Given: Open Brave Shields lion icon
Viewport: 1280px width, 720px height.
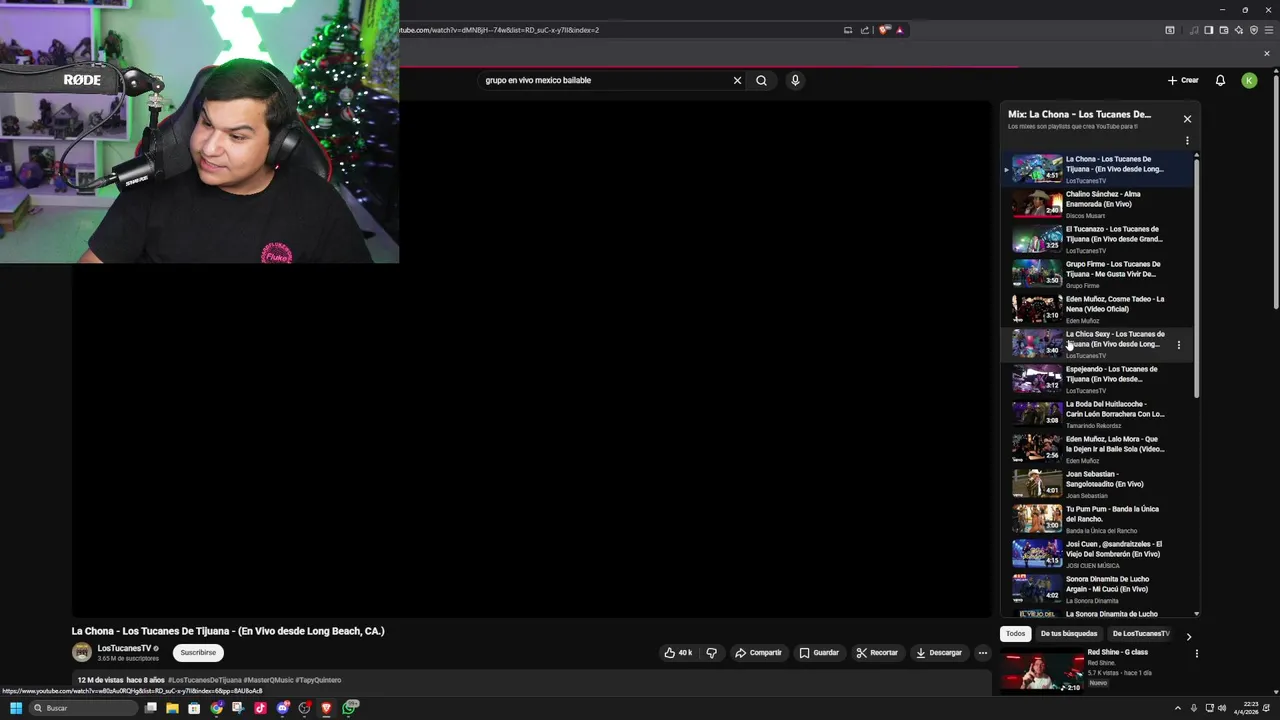Looking at the screenshot, I should click(x=884, y=30).
